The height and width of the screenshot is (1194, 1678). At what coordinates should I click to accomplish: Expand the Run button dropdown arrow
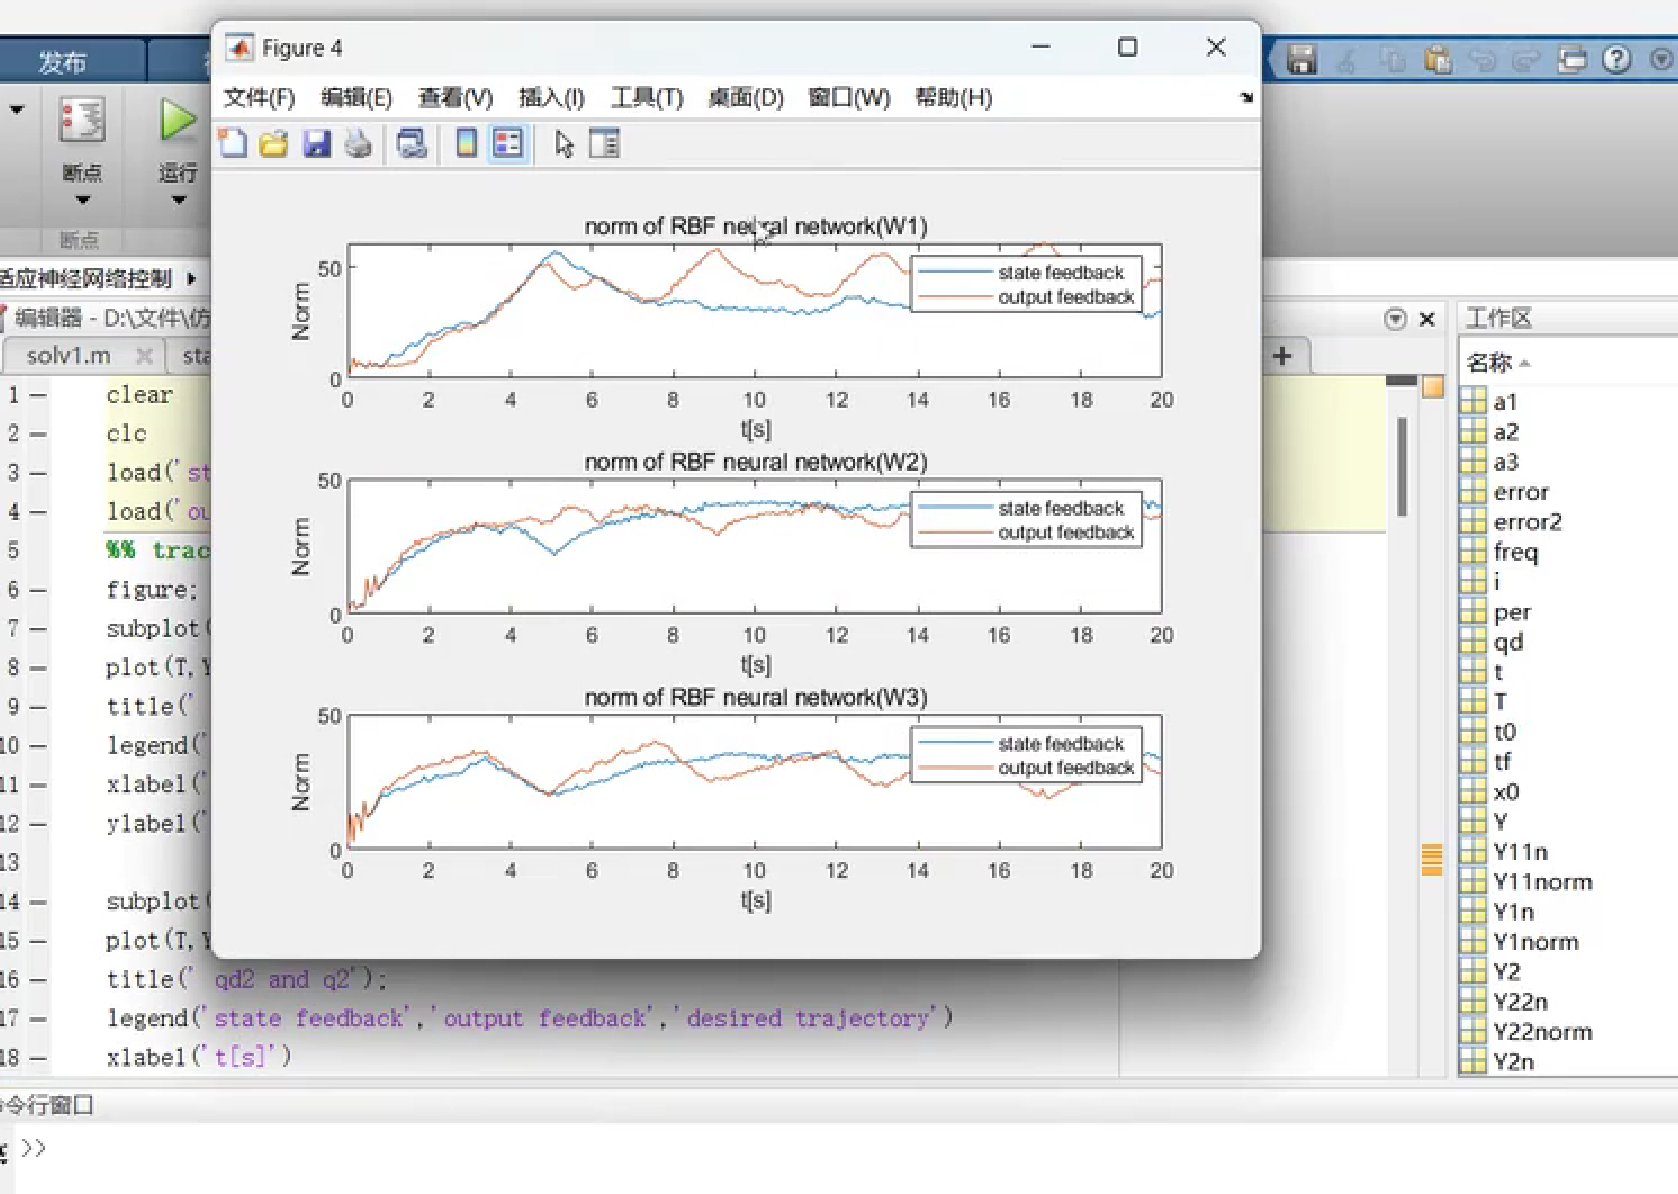point(178,200)
